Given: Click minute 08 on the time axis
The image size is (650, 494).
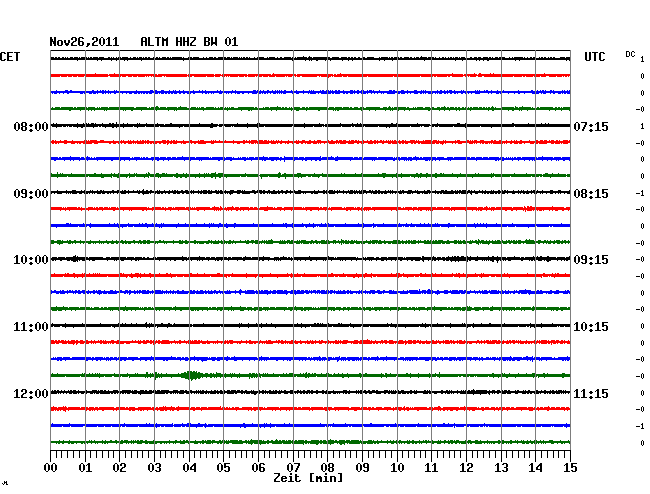Looking at the screenshot, I should coord(327,468).
